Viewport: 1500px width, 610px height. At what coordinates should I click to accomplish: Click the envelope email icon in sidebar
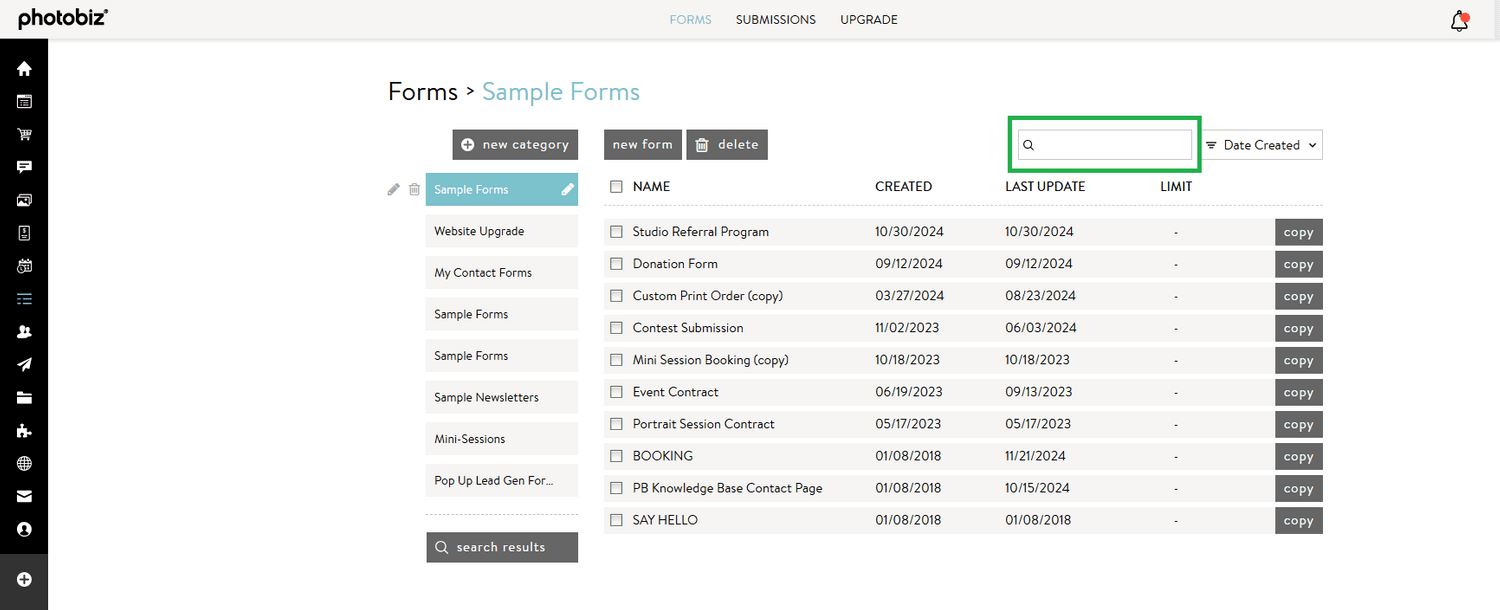pyautogui.click(x=23, y=496)
